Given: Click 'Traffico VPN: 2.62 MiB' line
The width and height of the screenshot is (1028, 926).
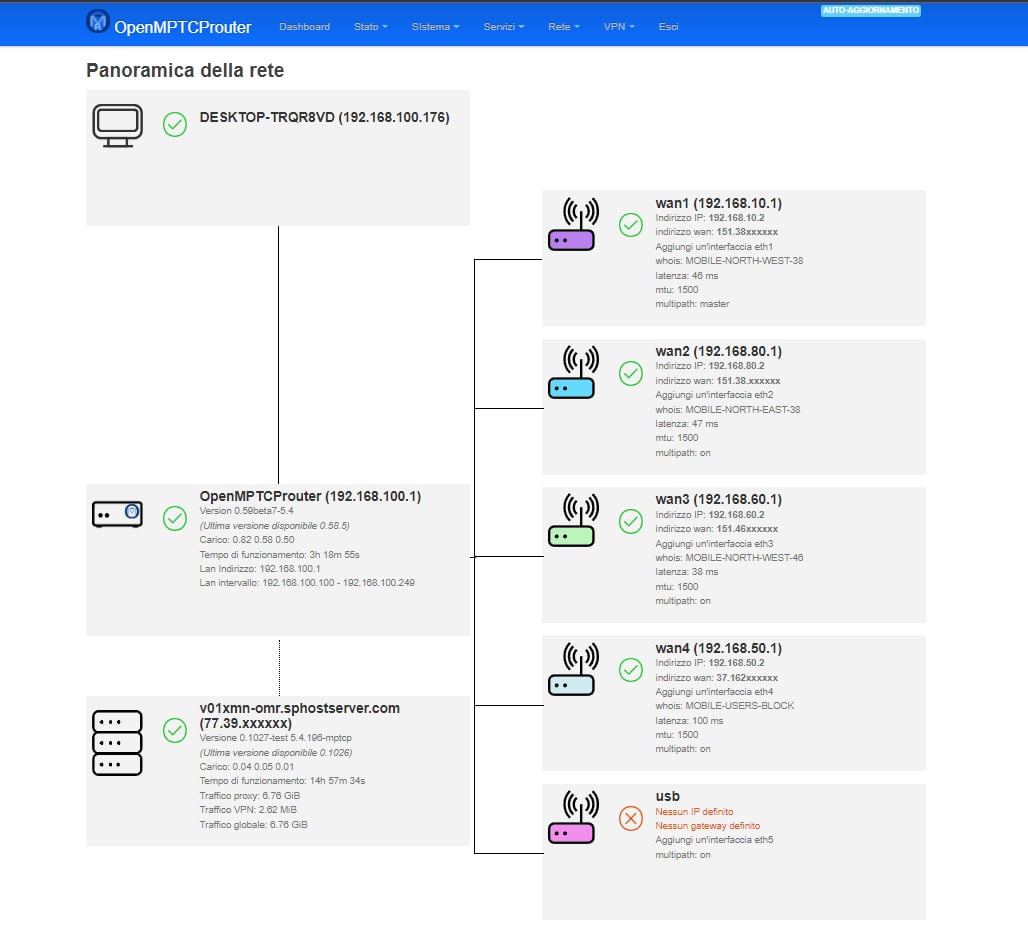Looking at the screenshot, I should point(248,810).
